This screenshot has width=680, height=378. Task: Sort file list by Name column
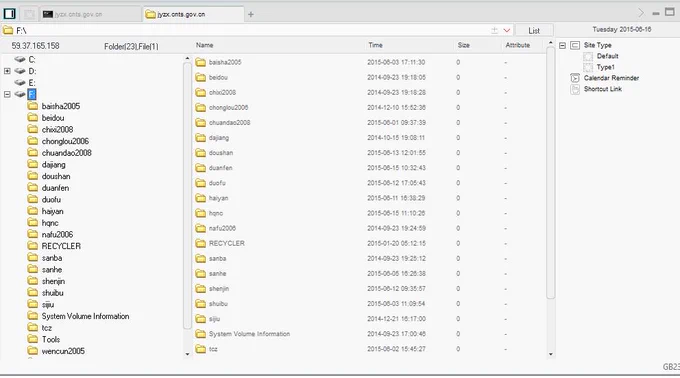tap(204, 45)
